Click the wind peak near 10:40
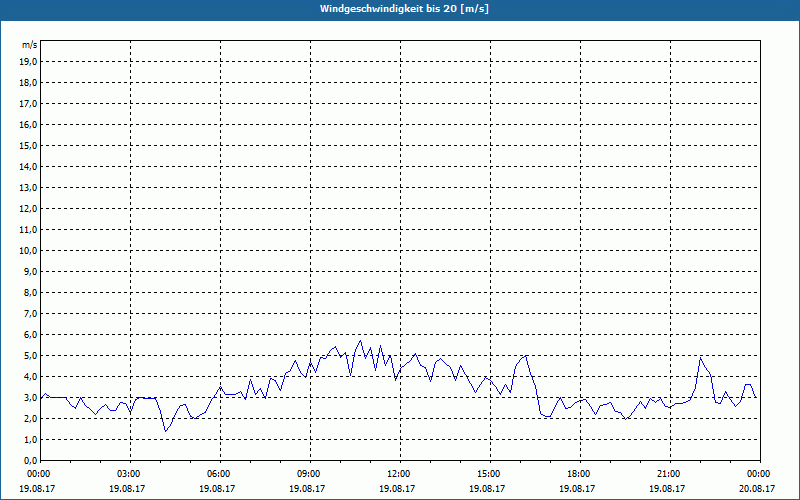The height and width of the screenshot is (500, 800). coord(360,341)
